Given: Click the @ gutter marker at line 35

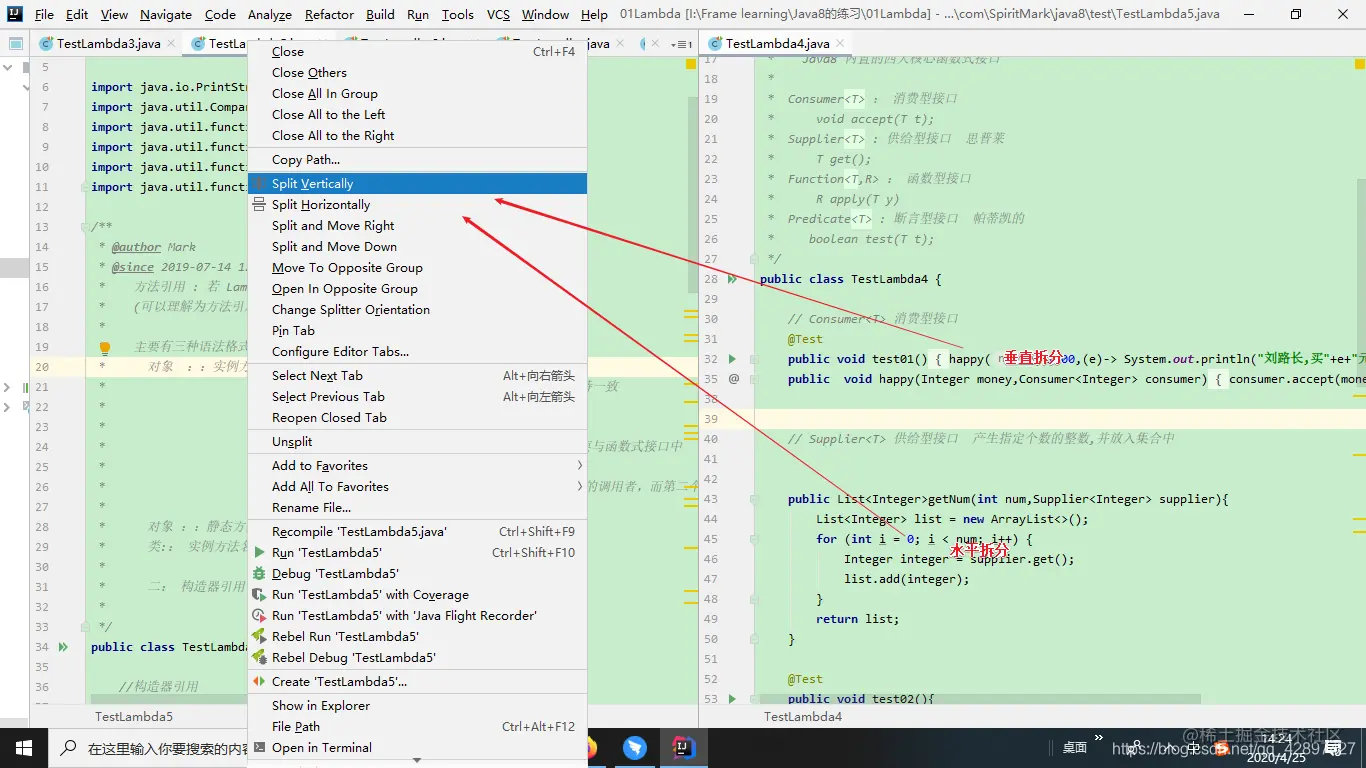Looking at the screenshot, I should [733, 379].
